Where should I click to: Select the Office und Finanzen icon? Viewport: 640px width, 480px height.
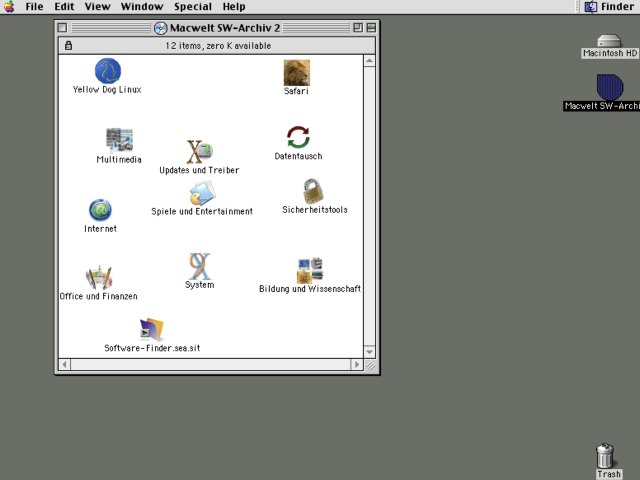pos(99,277)
